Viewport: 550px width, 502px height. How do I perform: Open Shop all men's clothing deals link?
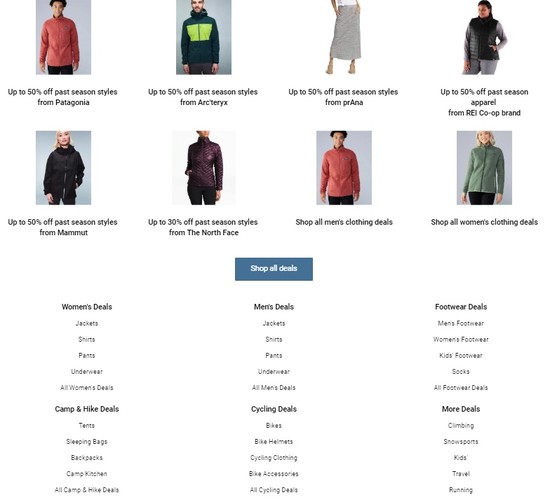[x=344, y=222]
